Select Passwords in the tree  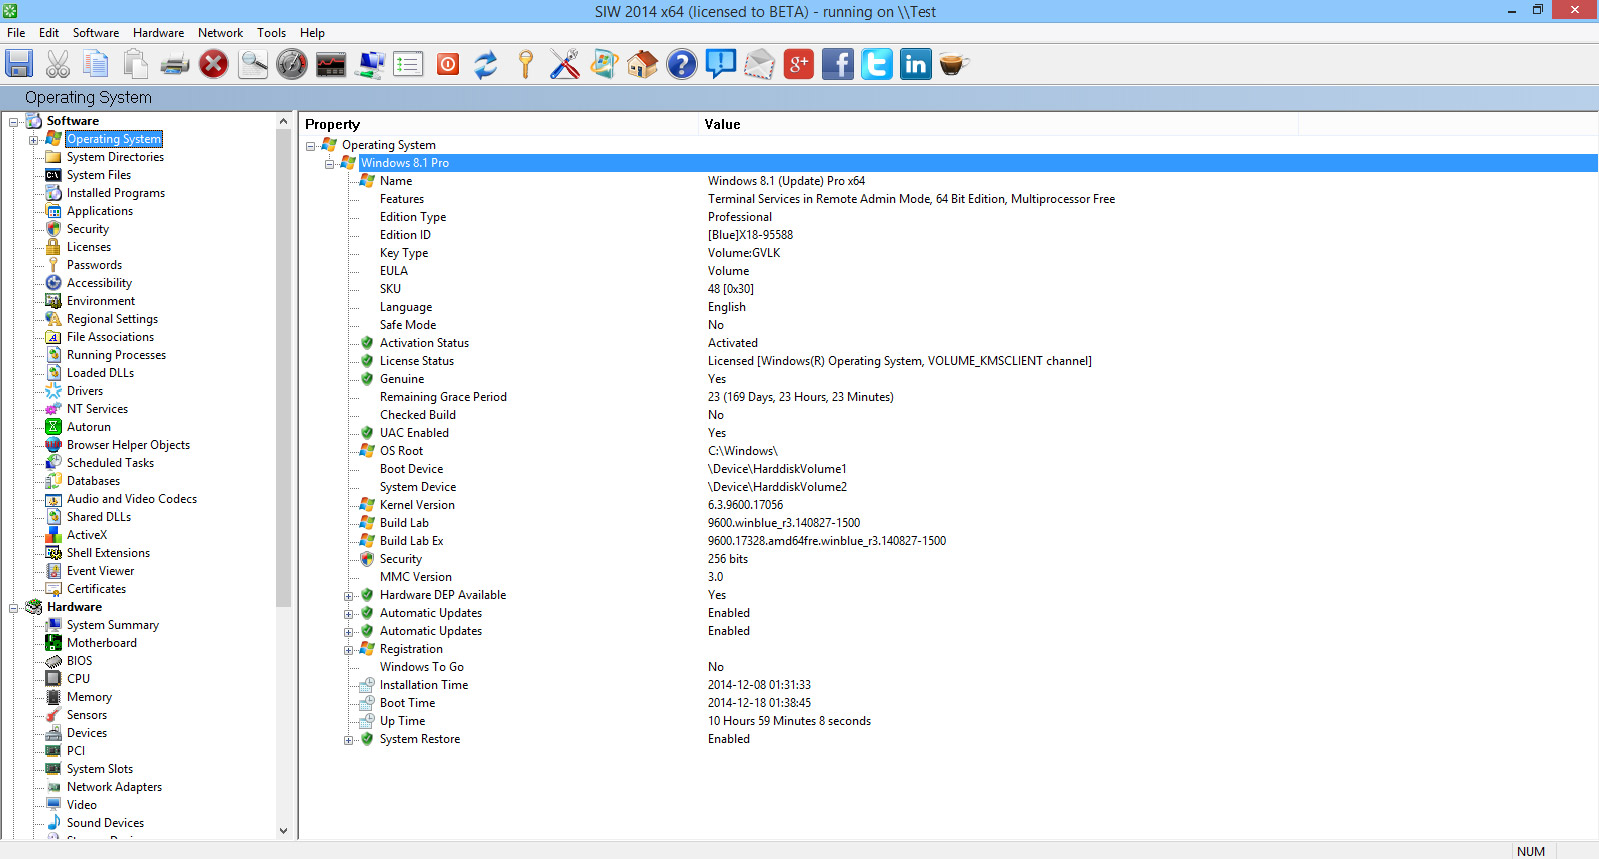94,265
